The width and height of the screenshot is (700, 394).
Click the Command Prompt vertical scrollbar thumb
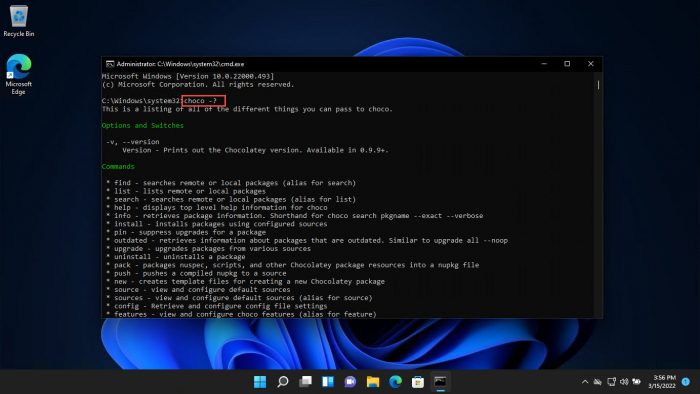[x=598, y=84]
